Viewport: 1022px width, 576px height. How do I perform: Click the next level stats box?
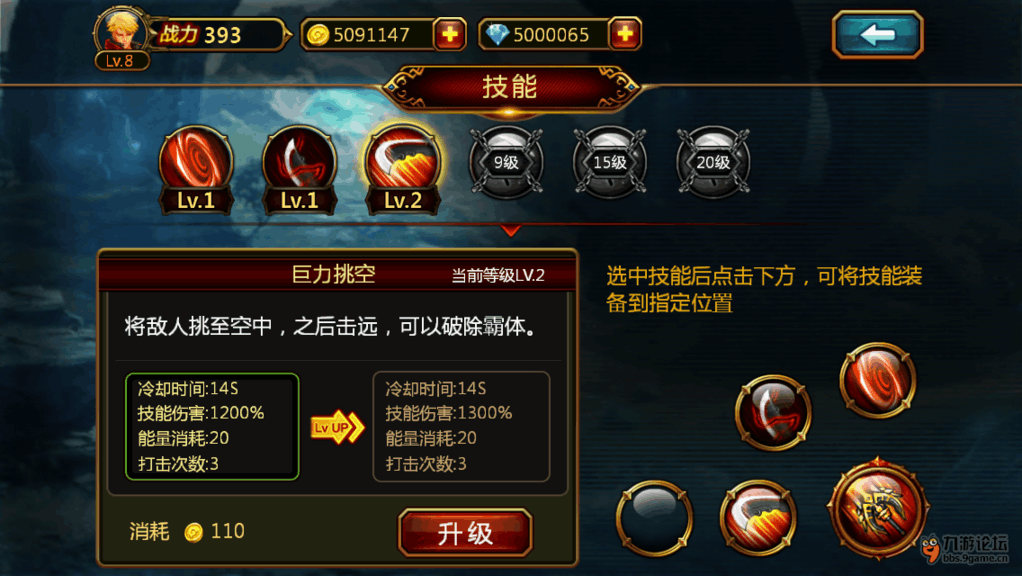click(x=461, y=427)
